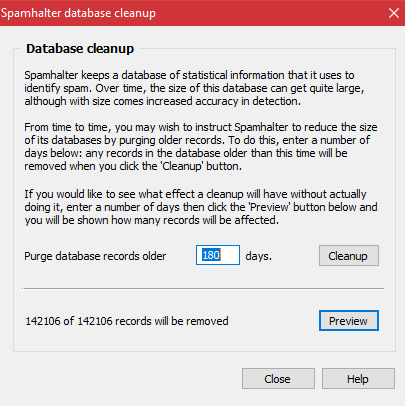Click the paragraph starting 'Spamhalter keeps a database'

(194, 88)
